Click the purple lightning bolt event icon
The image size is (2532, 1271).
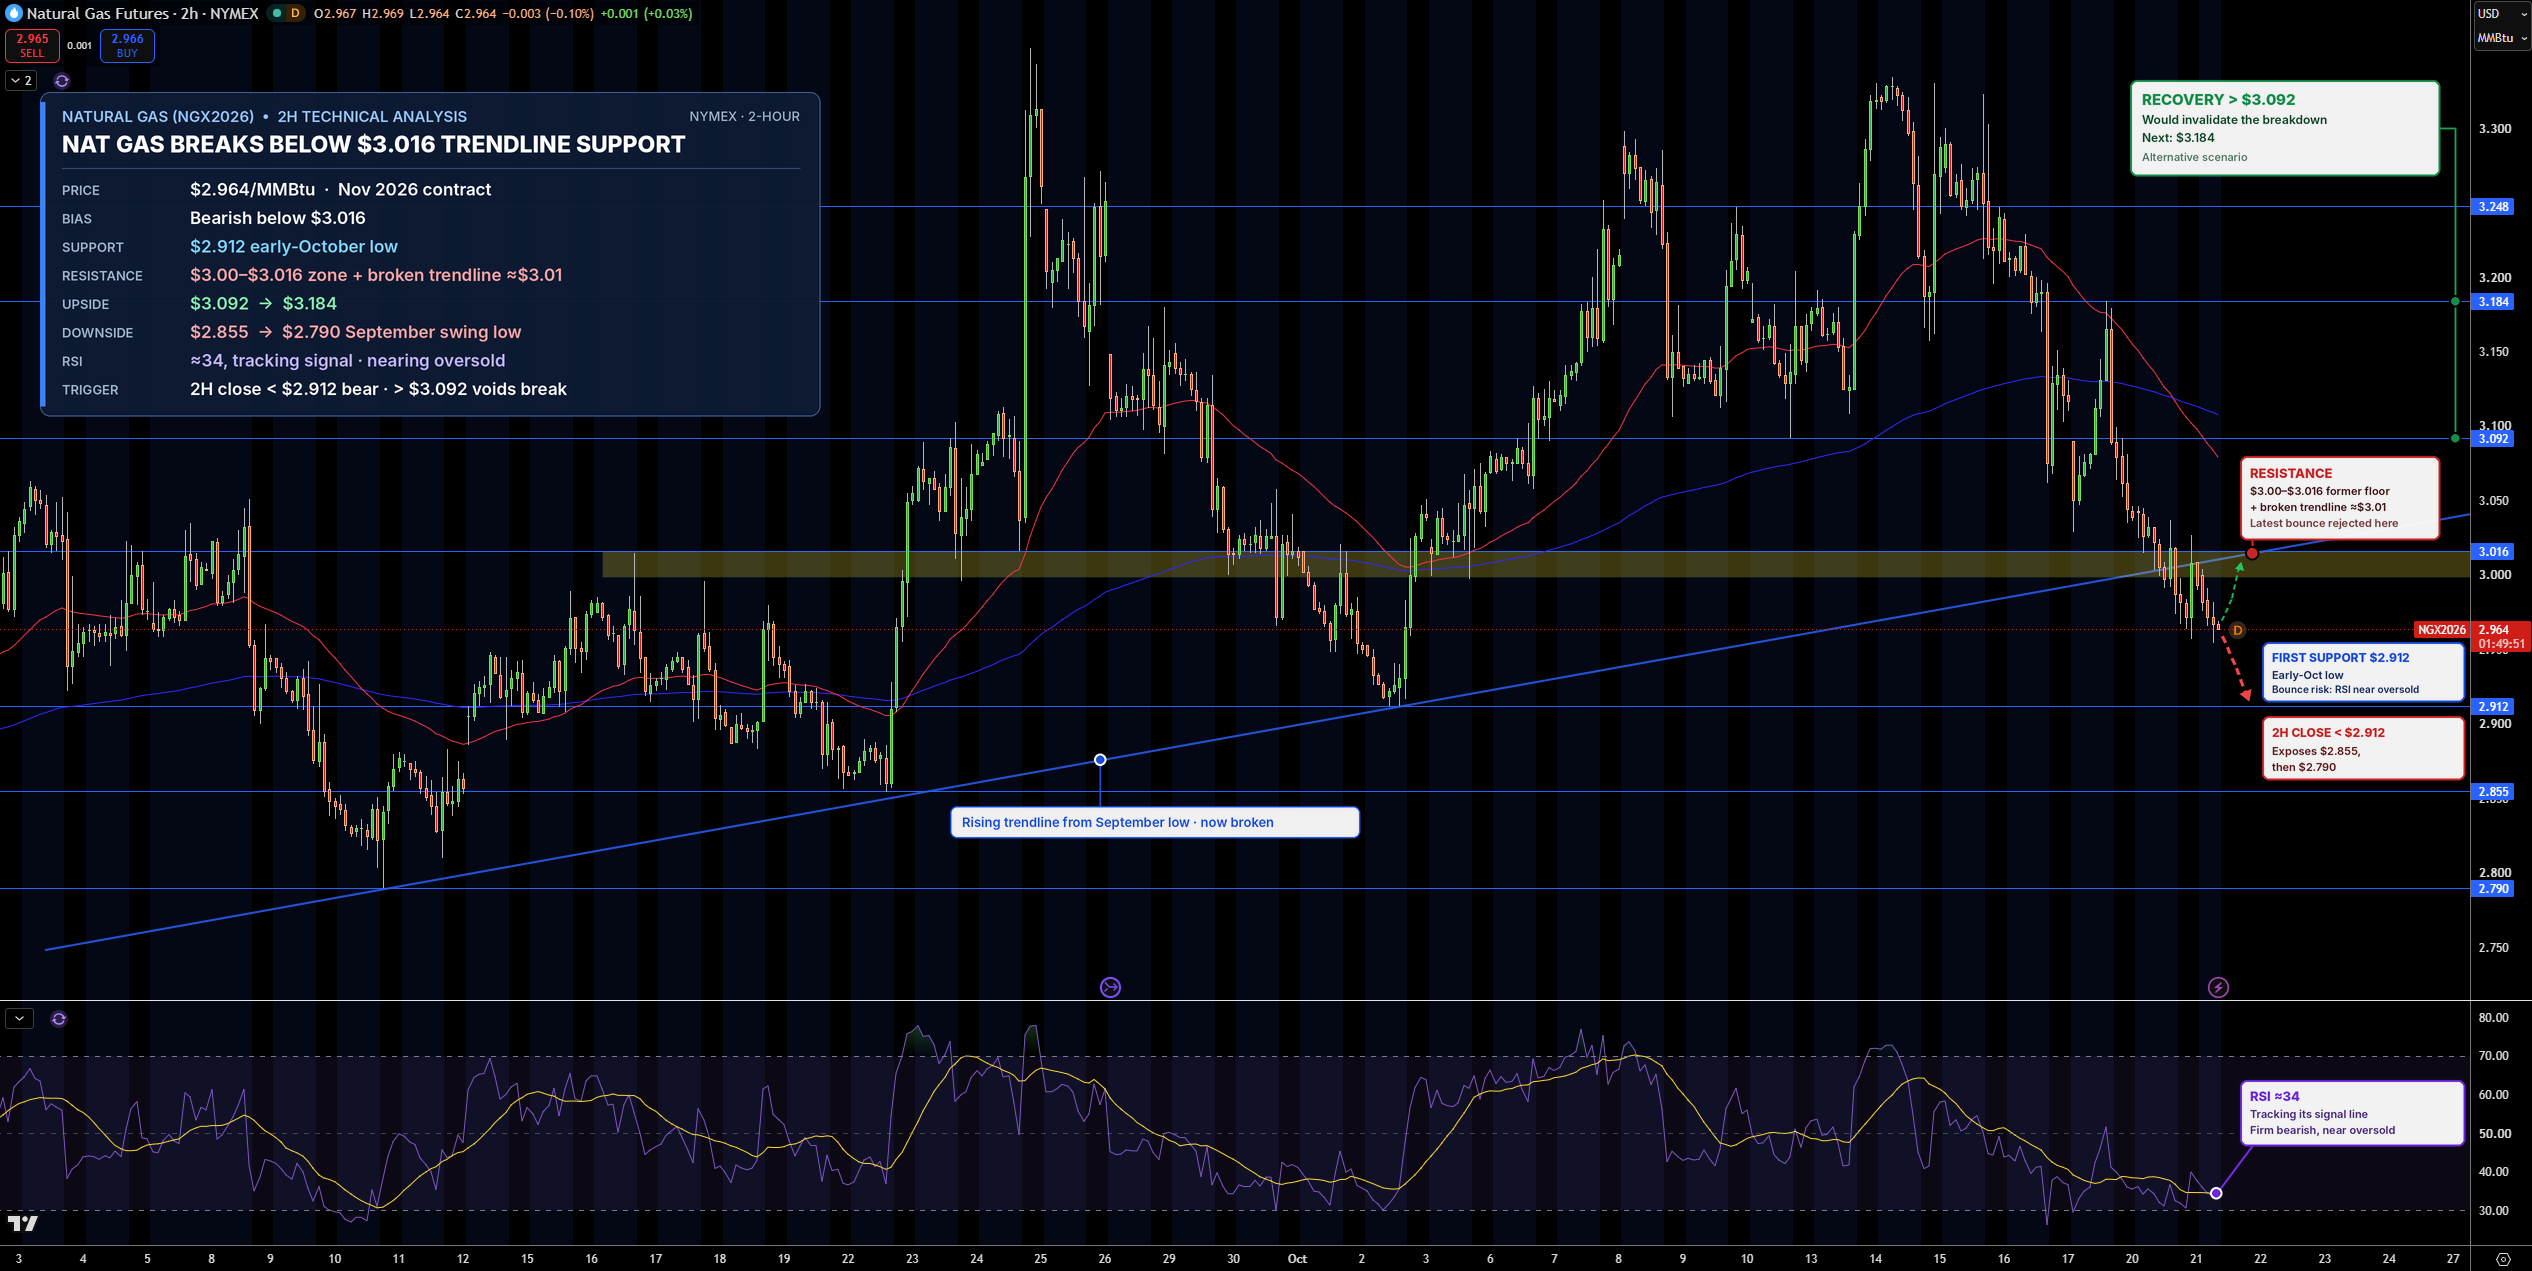[x=2218, y=988]
